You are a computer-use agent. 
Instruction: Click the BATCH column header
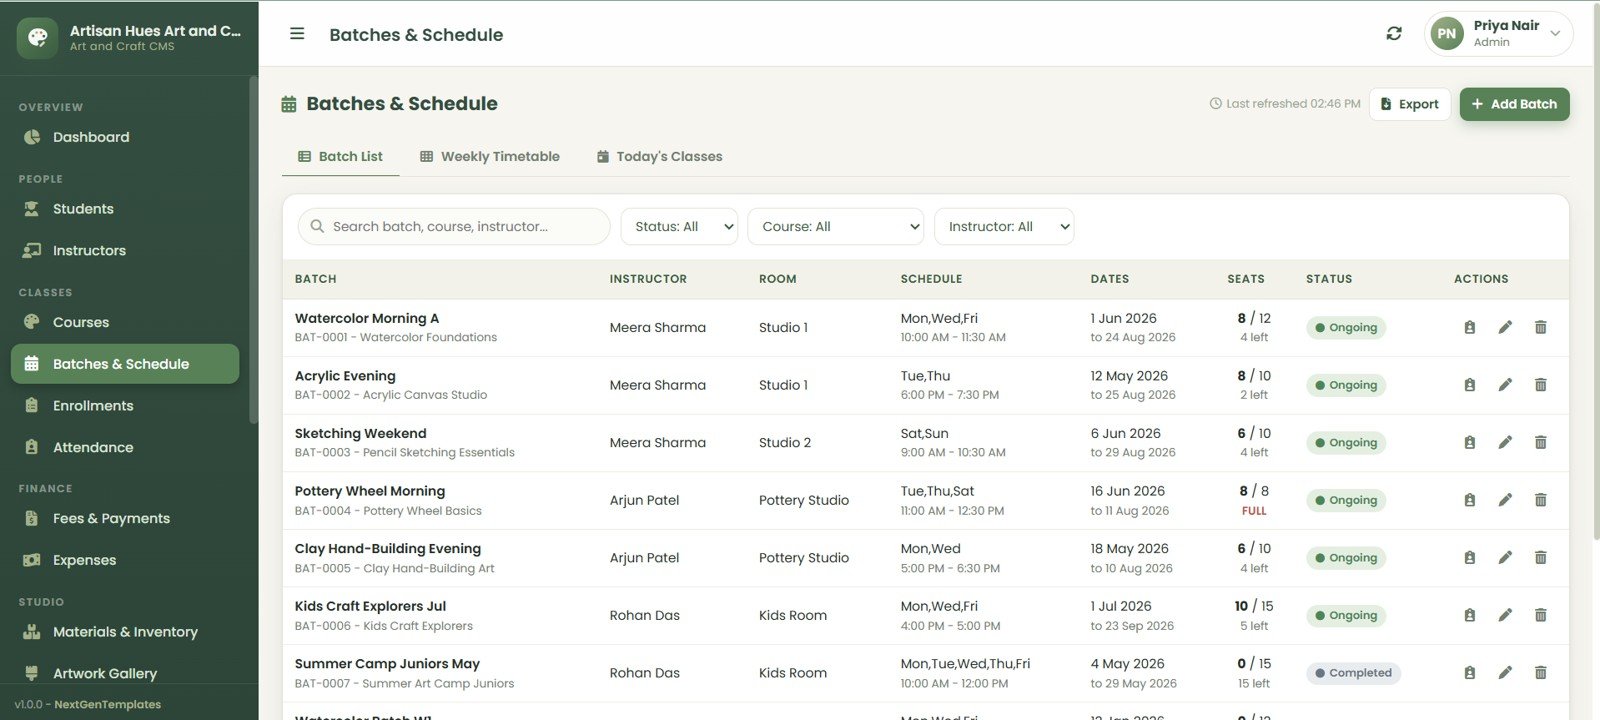[316, 279]
